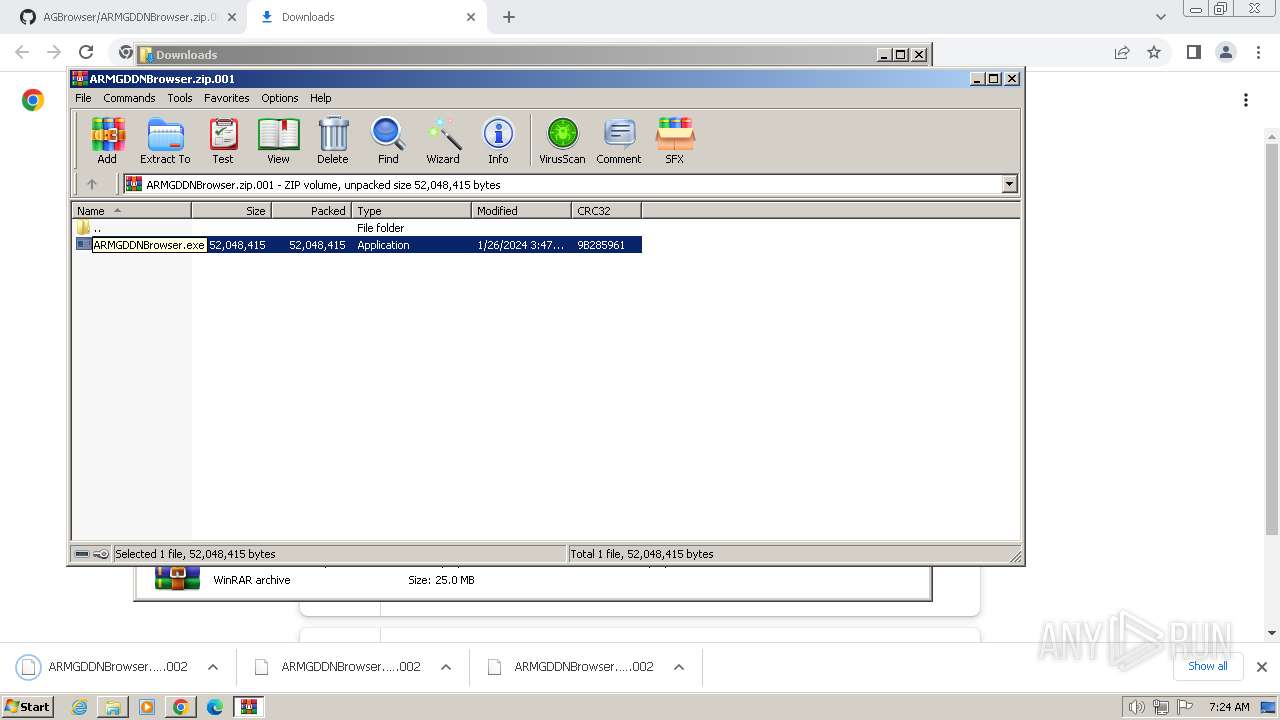
Task: Click the Add toolbar icon in WinRAR
Action: click(x=107, y=140)
